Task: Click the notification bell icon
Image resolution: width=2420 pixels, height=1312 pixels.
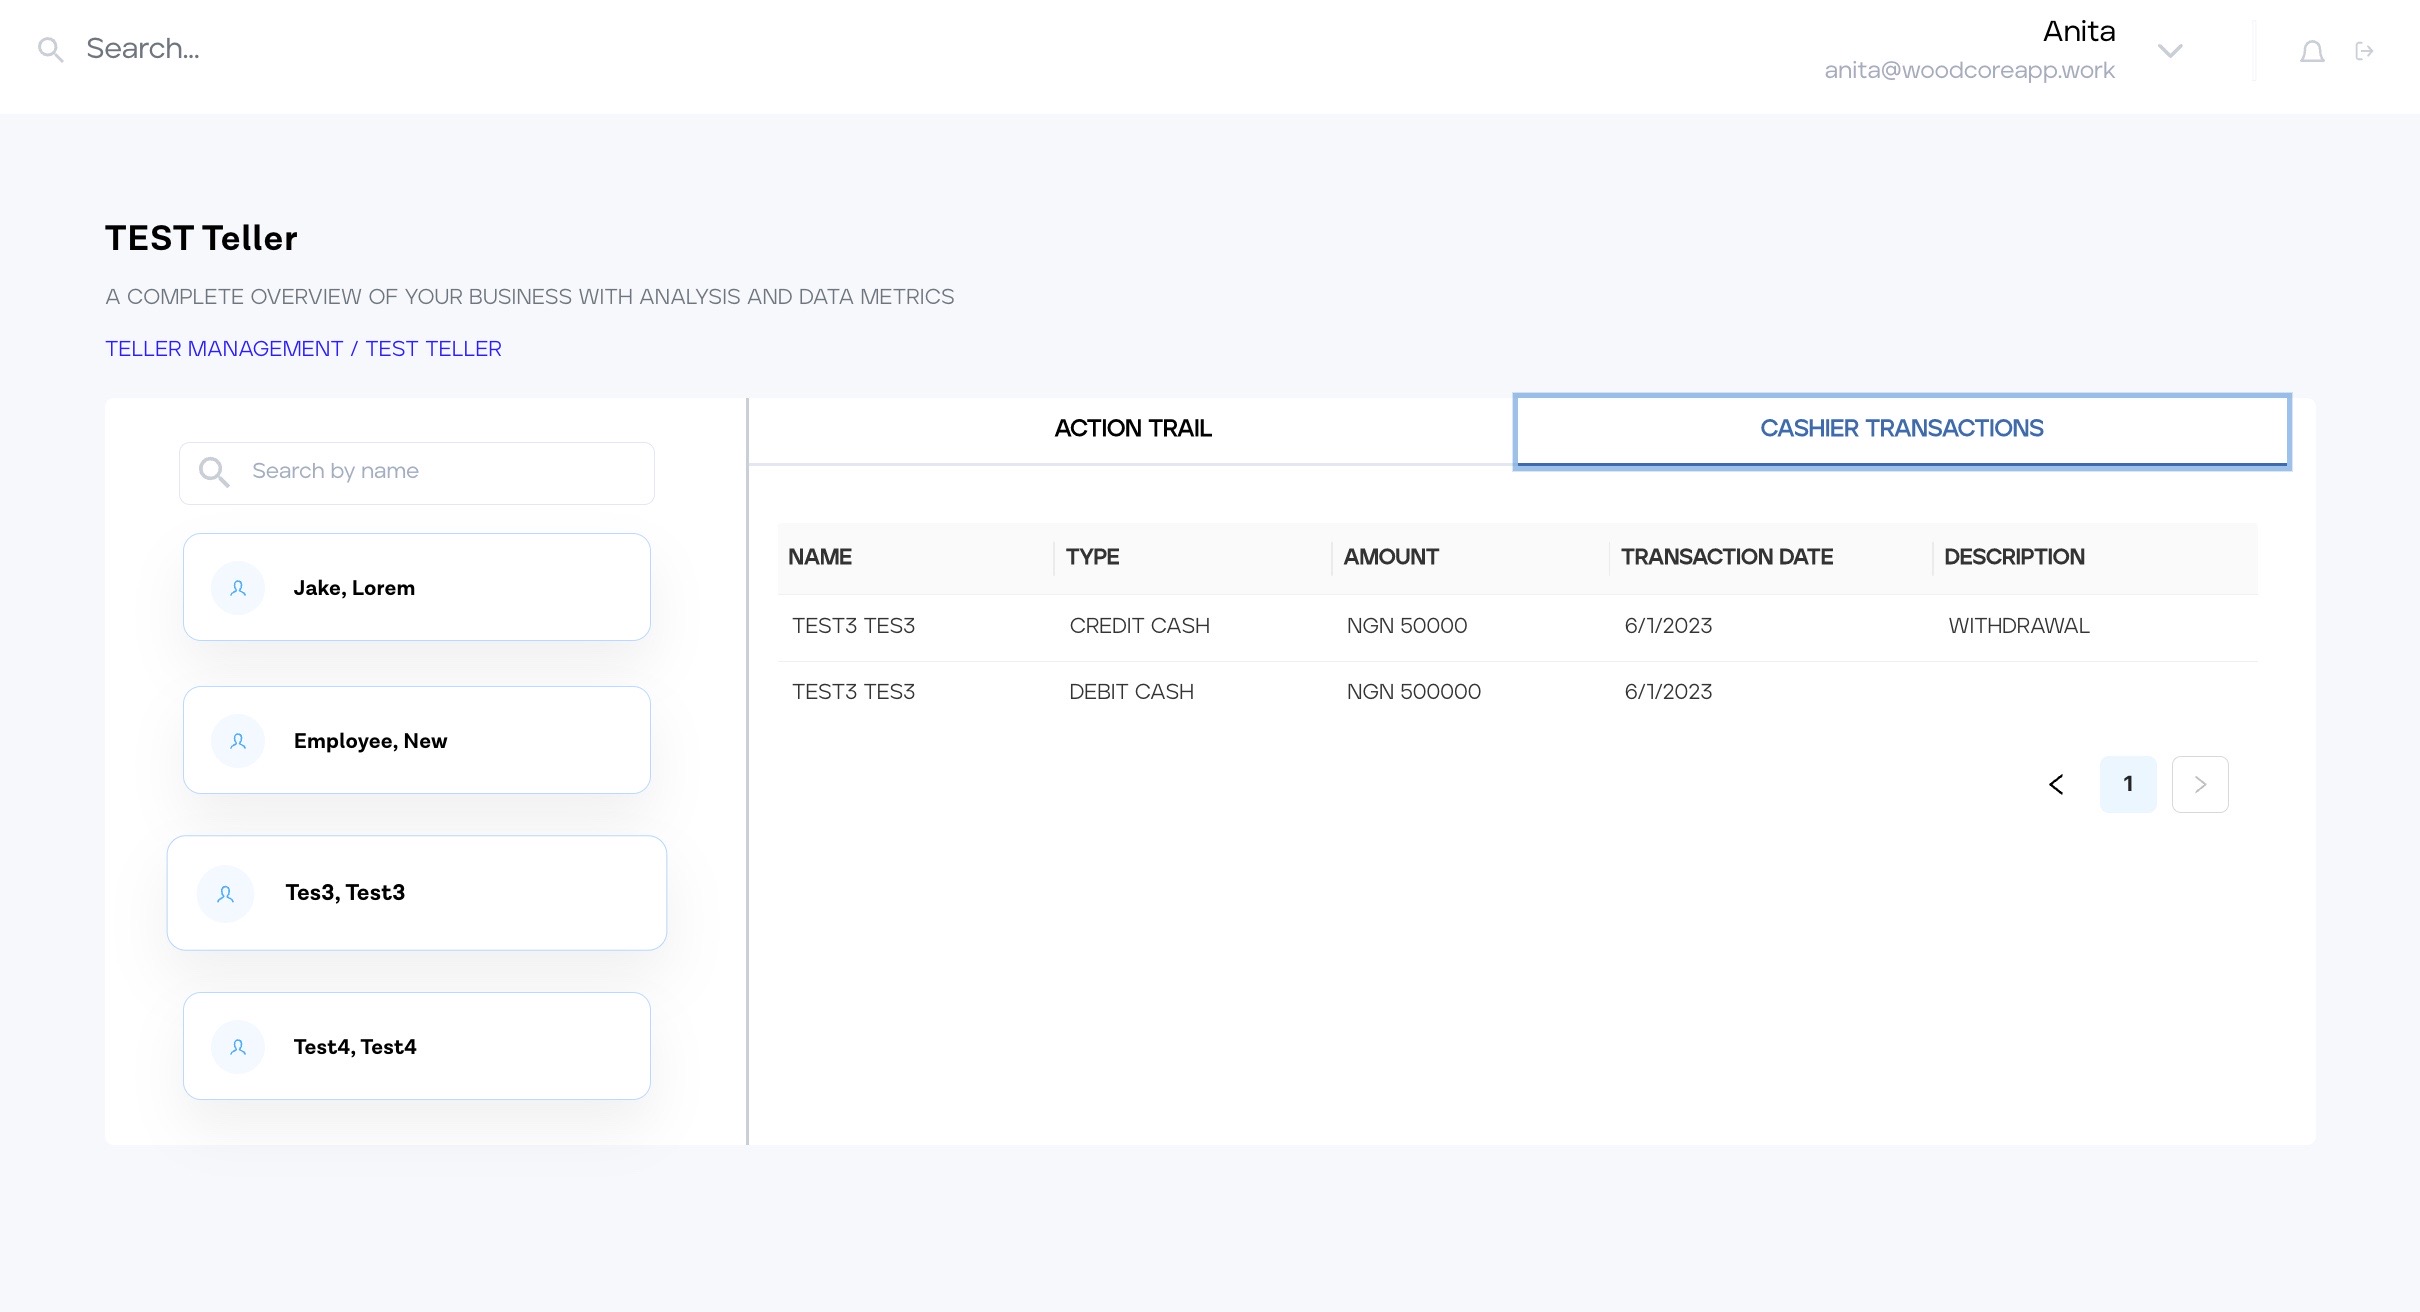Action: point(2311,51)
